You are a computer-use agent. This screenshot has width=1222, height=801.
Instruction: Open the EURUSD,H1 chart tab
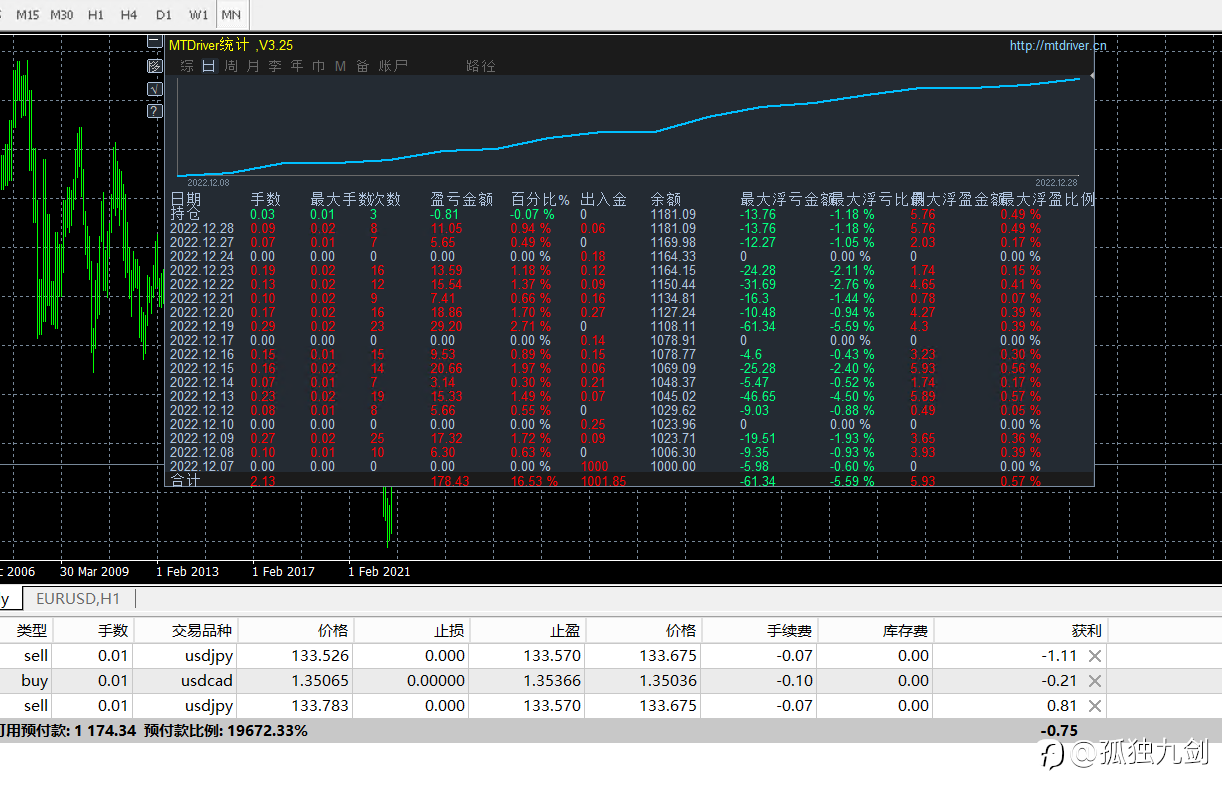coord(78,598)
